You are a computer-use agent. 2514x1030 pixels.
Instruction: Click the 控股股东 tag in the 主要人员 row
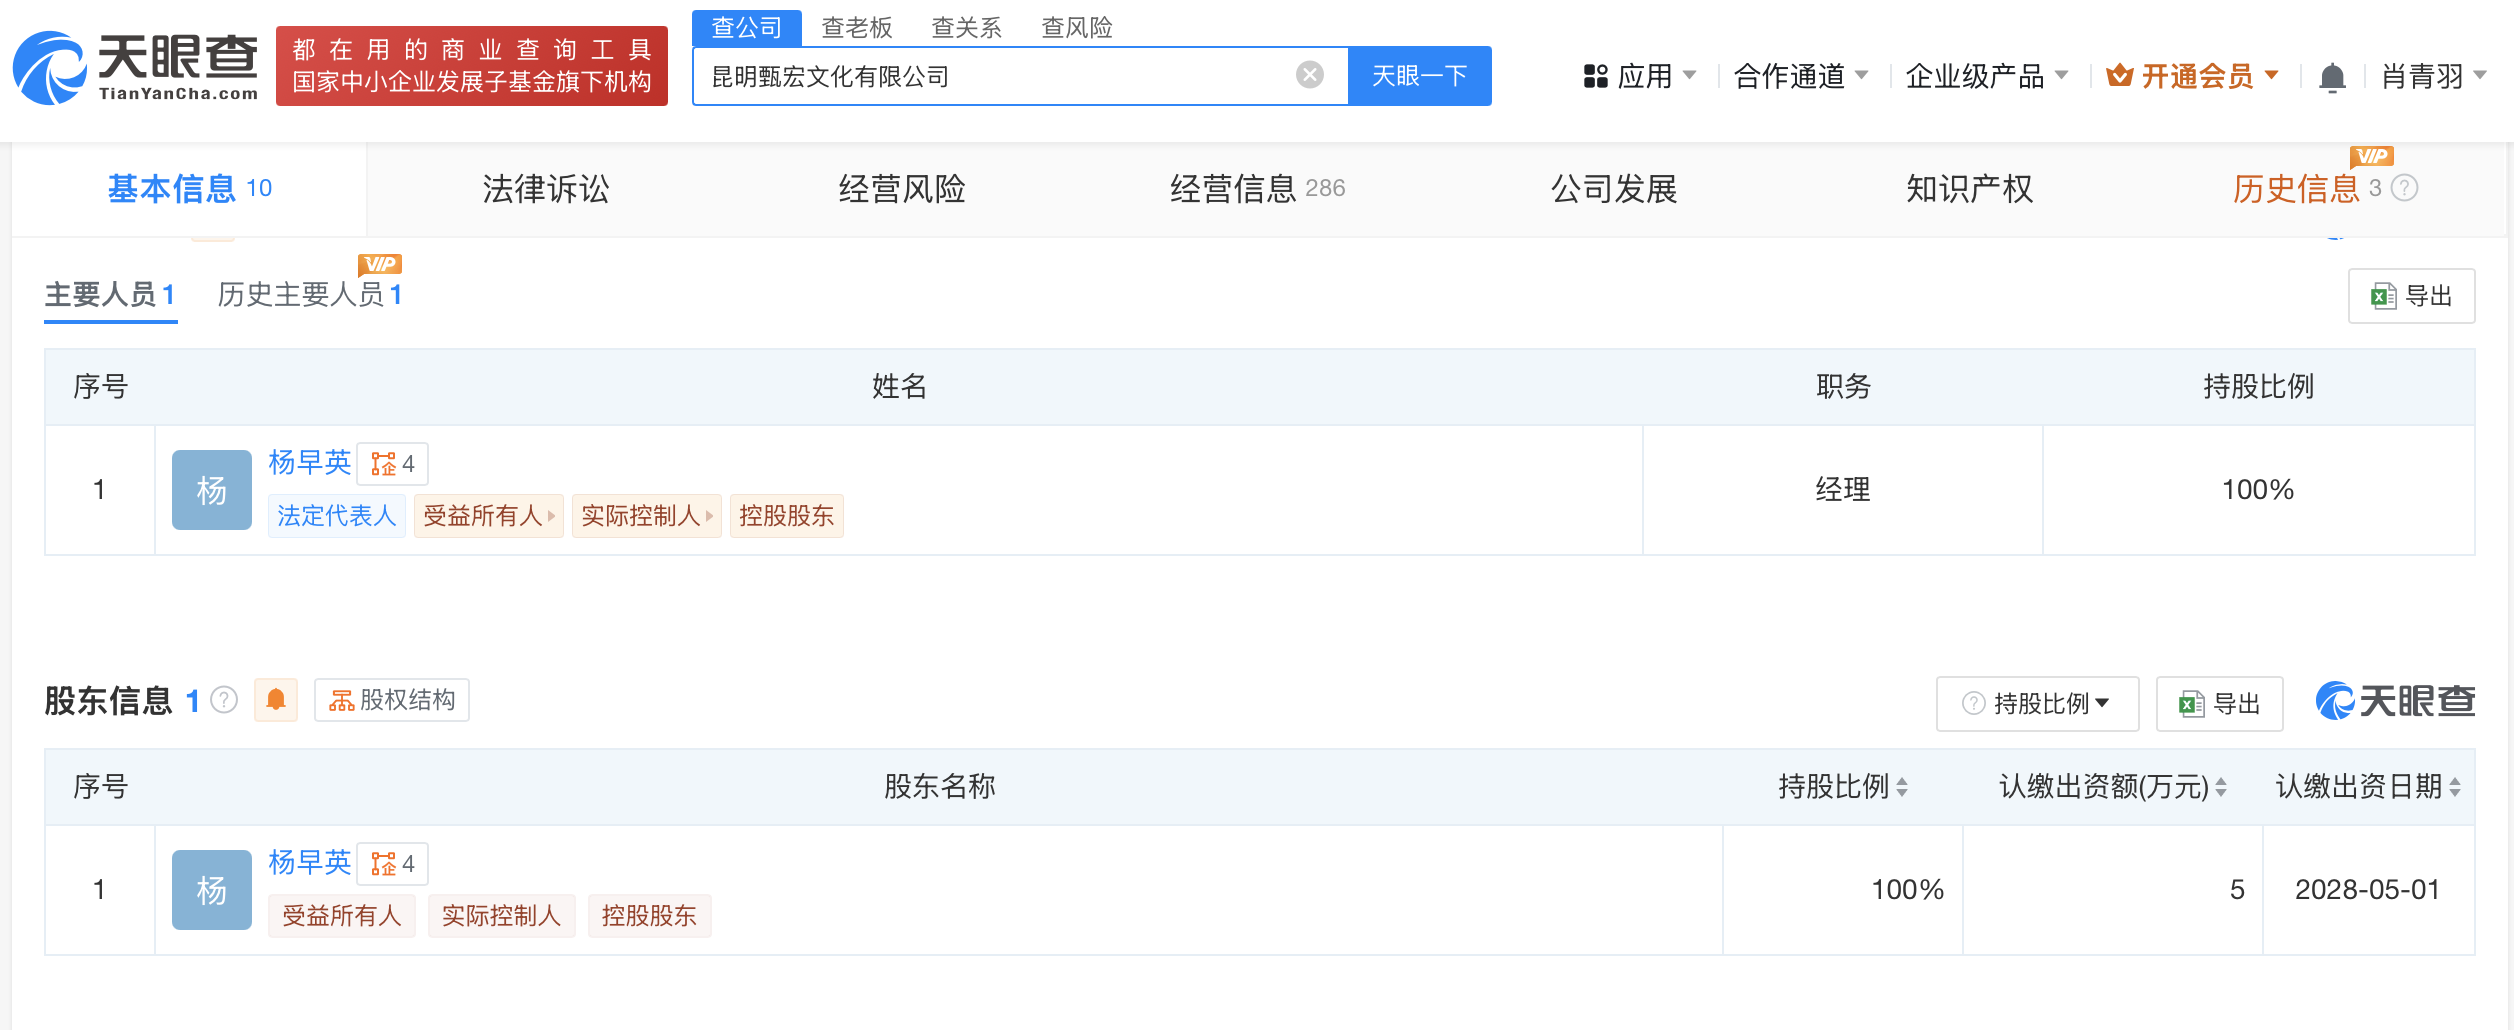pyautogui.click(x=787, y=516)
